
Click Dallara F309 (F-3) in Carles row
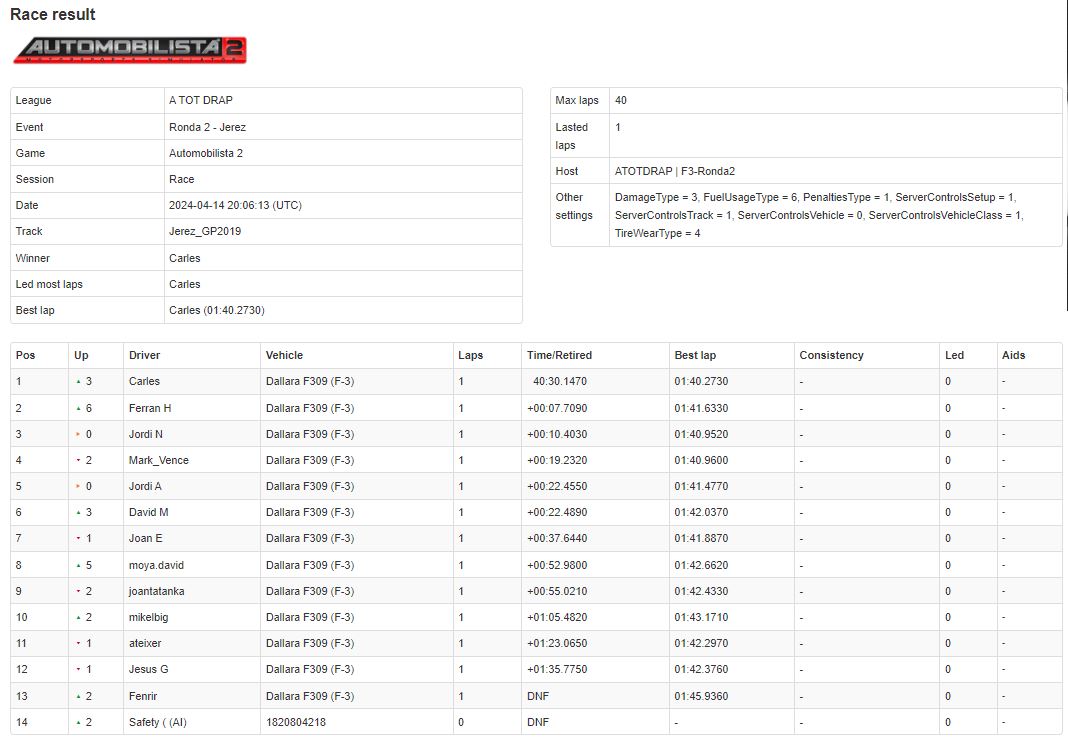(310, 382)
